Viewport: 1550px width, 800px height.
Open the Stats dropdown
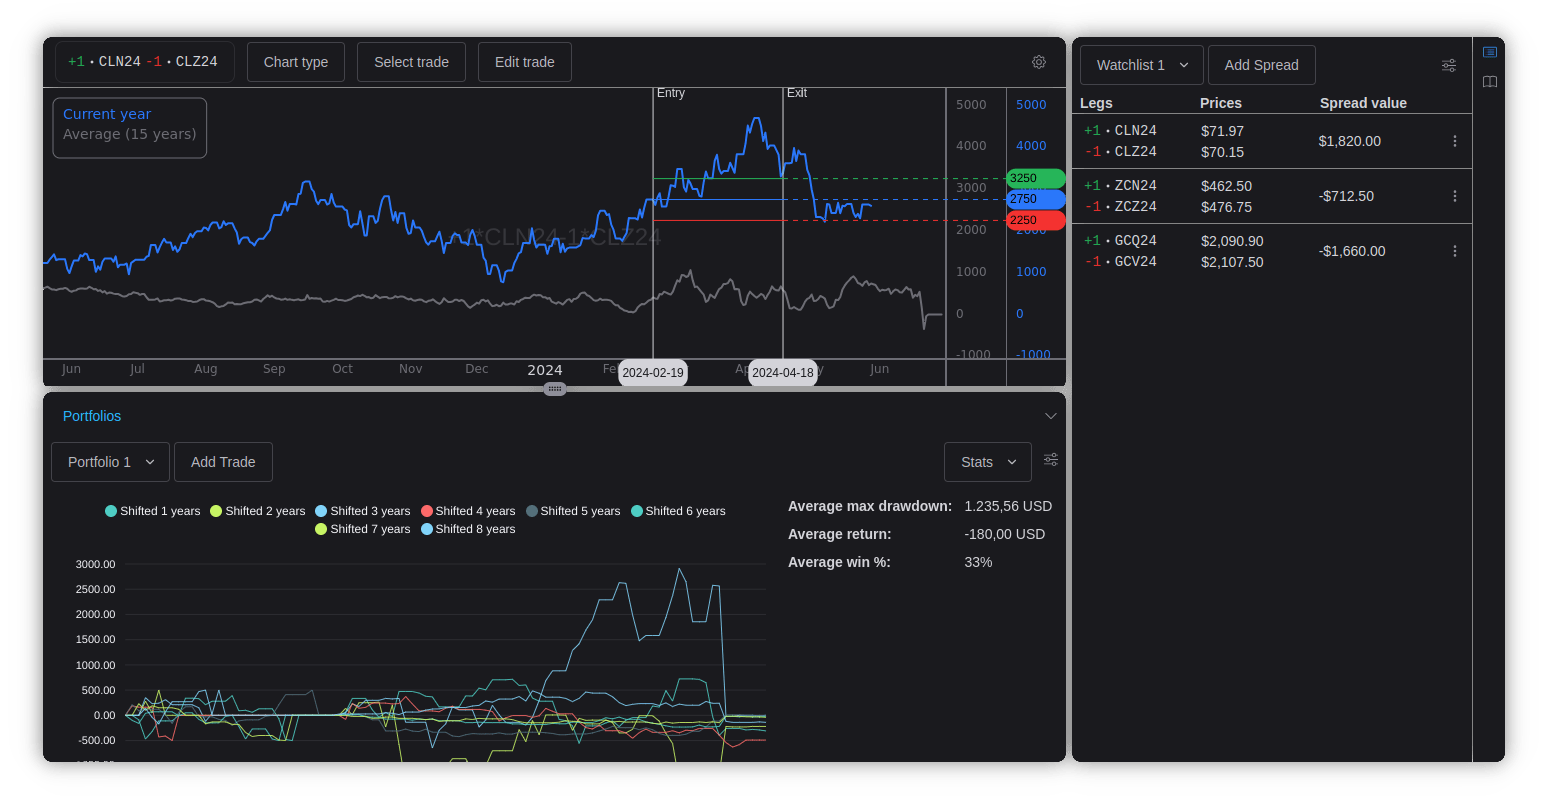point(987,462)
